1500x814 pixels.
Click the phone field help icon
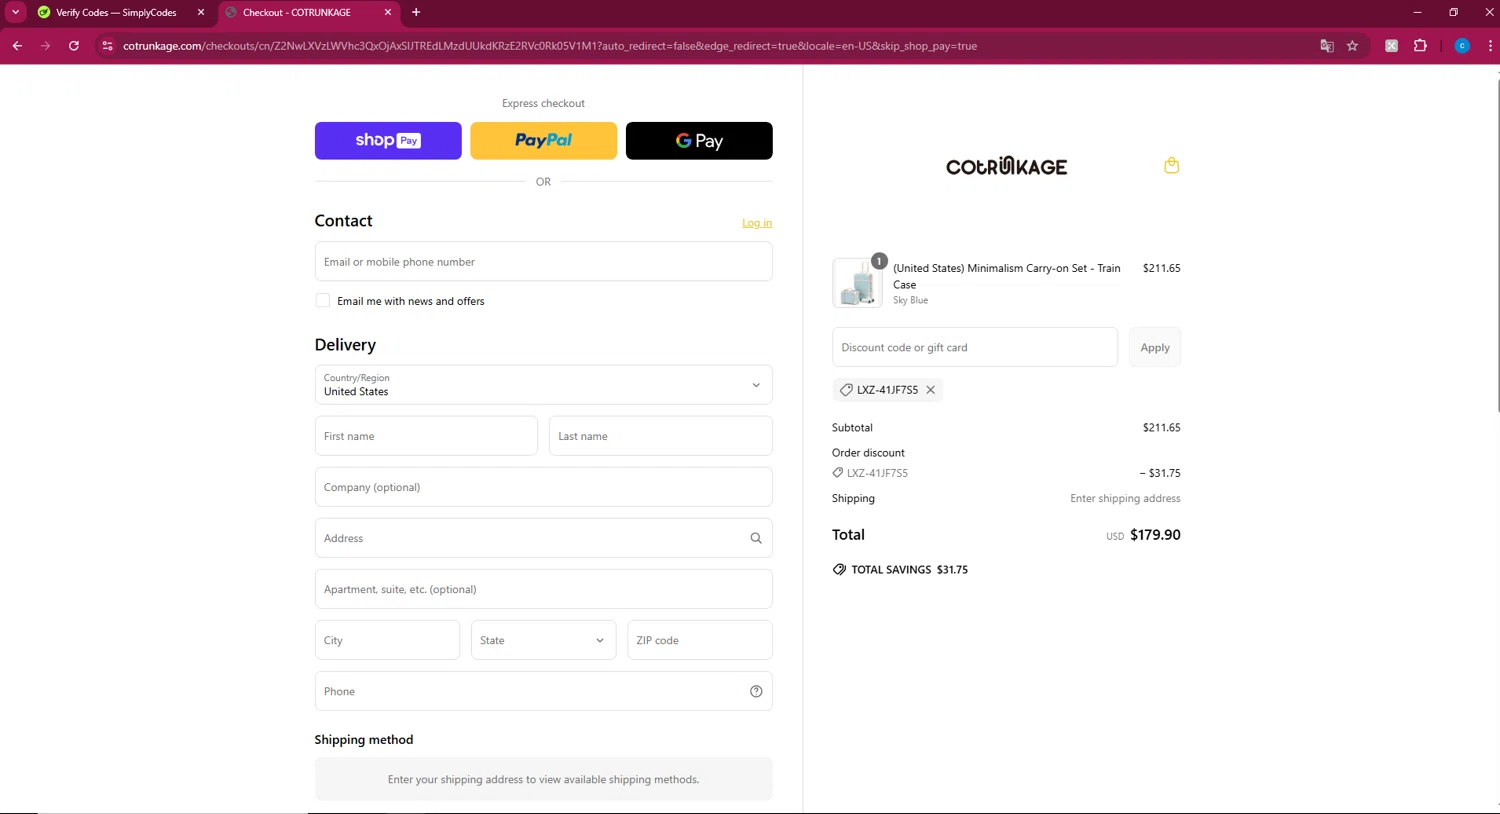coord(756,691)
